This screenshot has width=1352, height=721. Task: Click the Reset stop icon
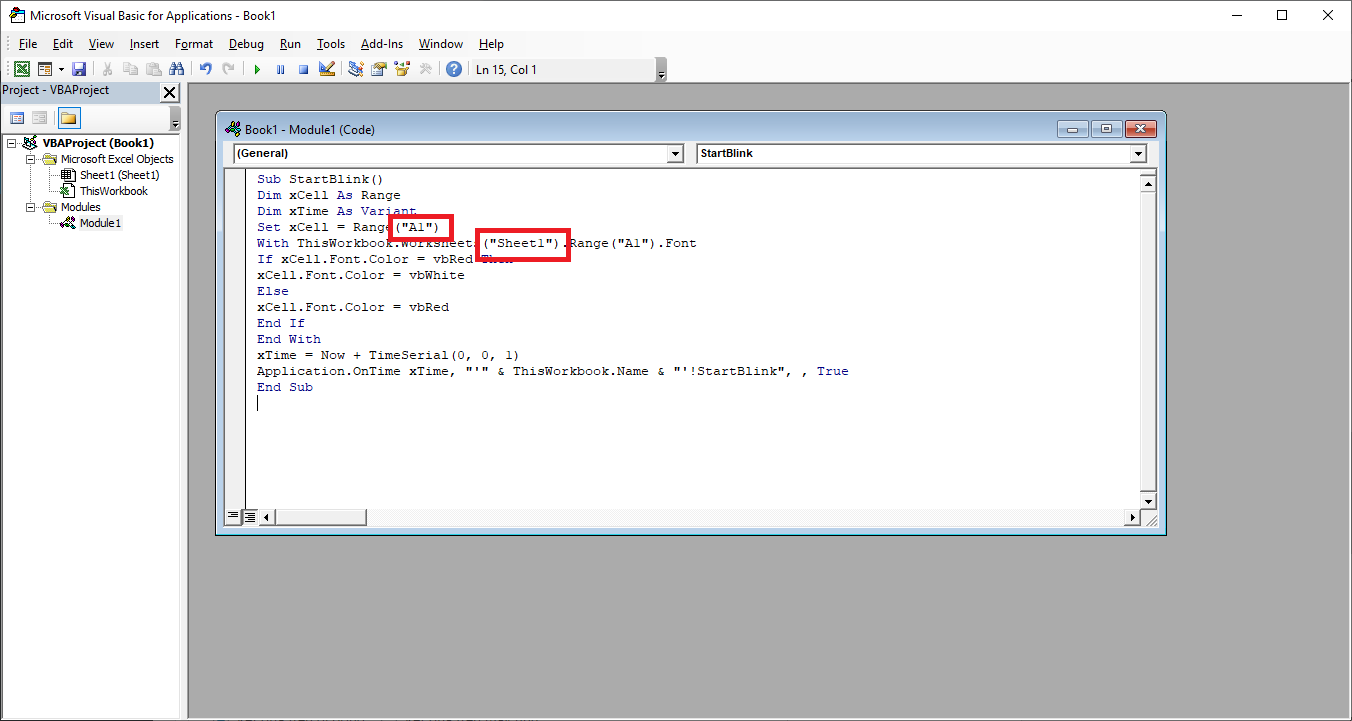[303, 69]
